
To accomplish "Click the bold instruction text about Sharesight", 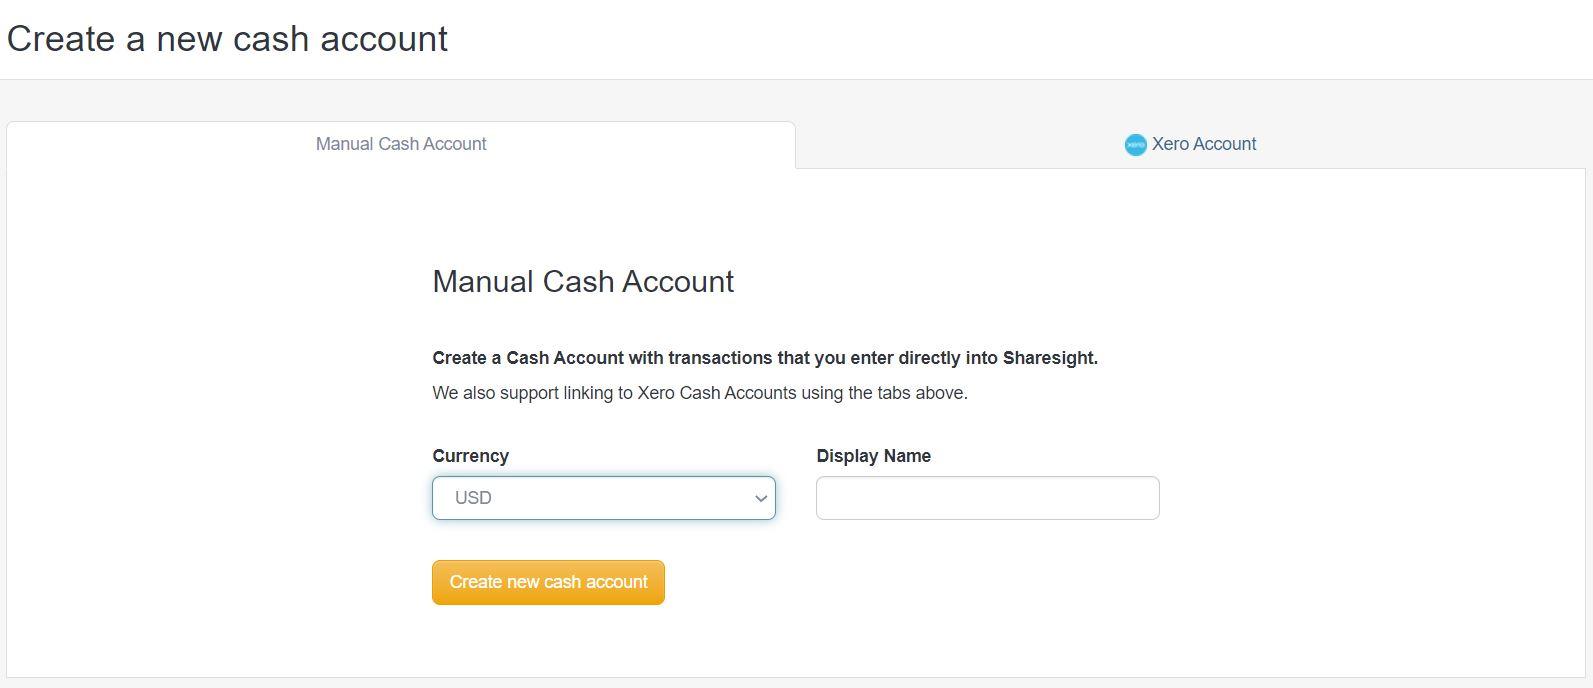I will click(765, 357).
